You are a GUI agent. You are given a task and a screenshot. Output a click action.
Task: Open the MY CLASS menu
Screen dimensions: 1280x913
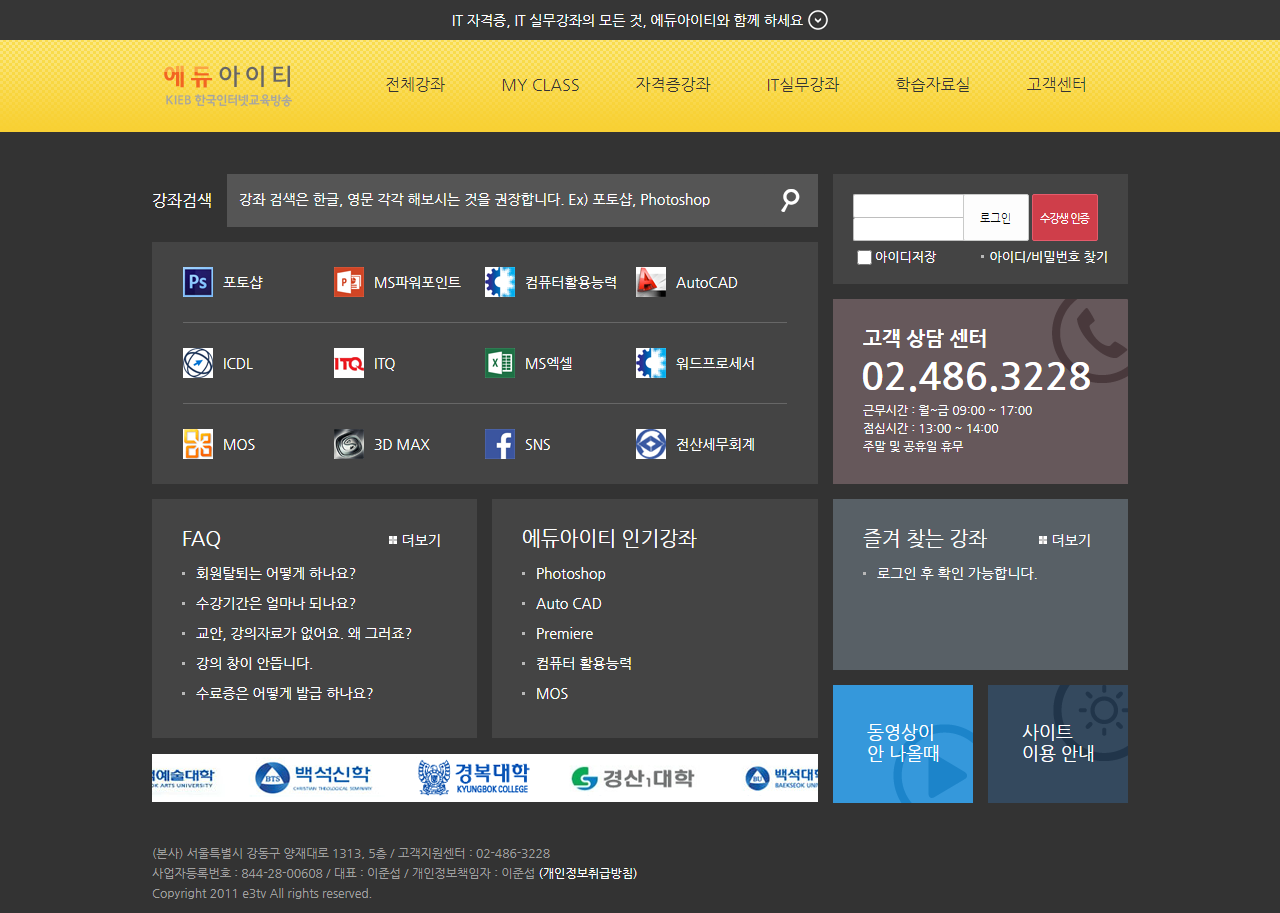[x=540, y=85]
